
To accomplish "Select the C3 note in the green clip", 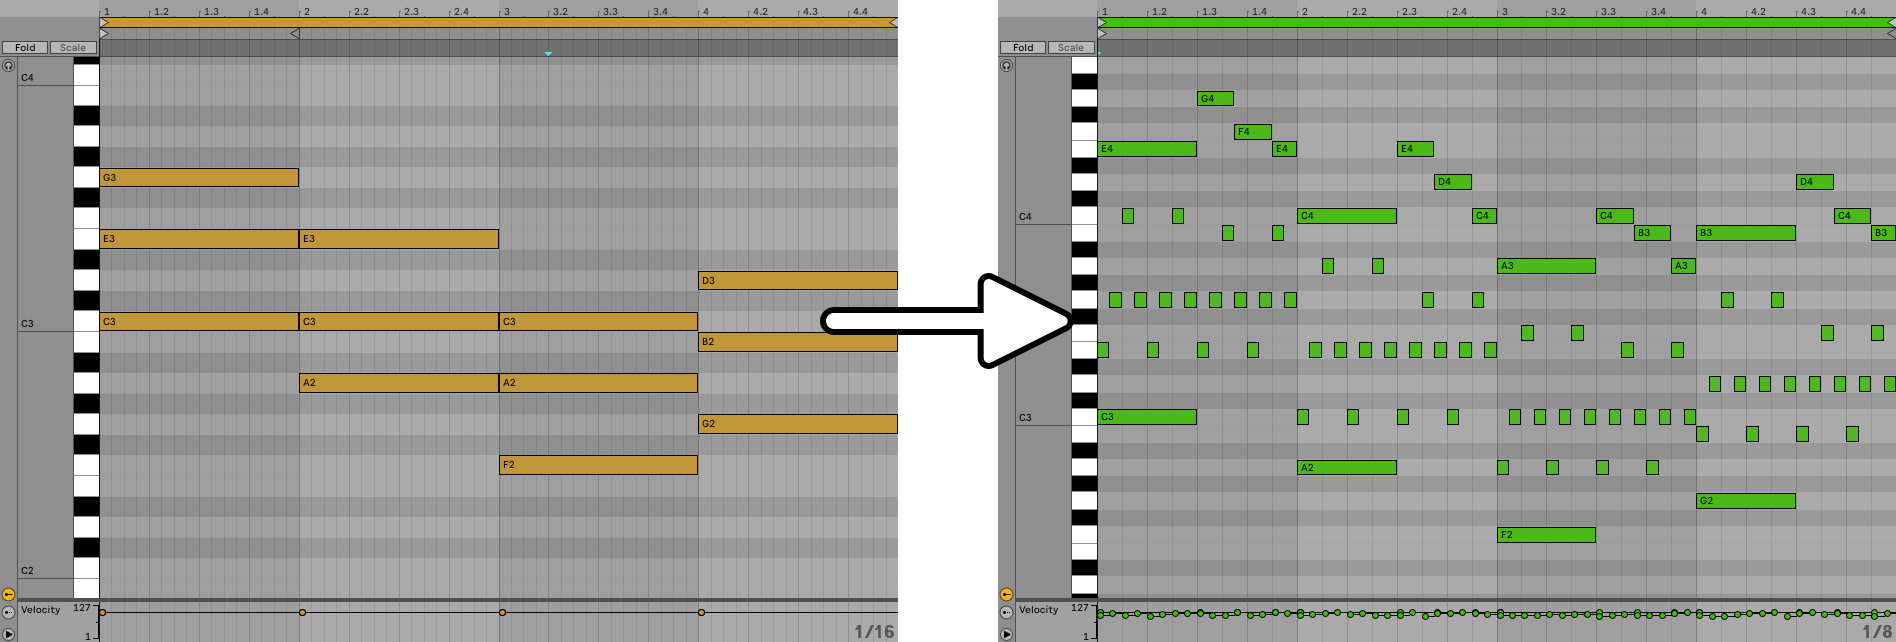I will pos(1147,417).
